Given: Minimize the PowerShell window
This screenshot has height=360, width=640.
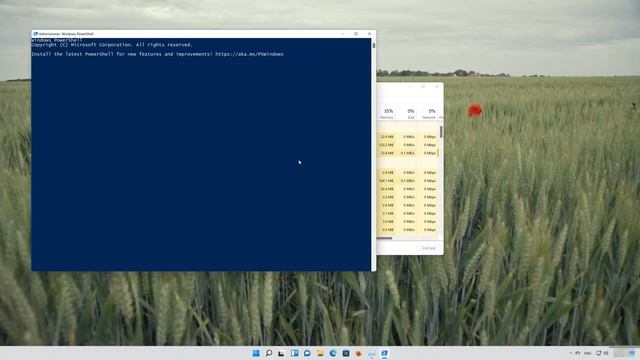Looking at the screenshot, I should (342, 34).
